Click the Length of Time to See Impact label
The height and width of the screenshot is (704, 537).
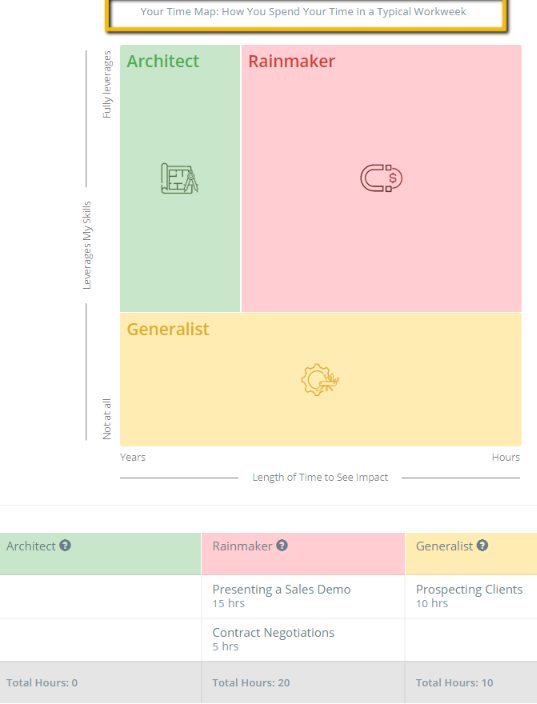(x=320, y=477)
